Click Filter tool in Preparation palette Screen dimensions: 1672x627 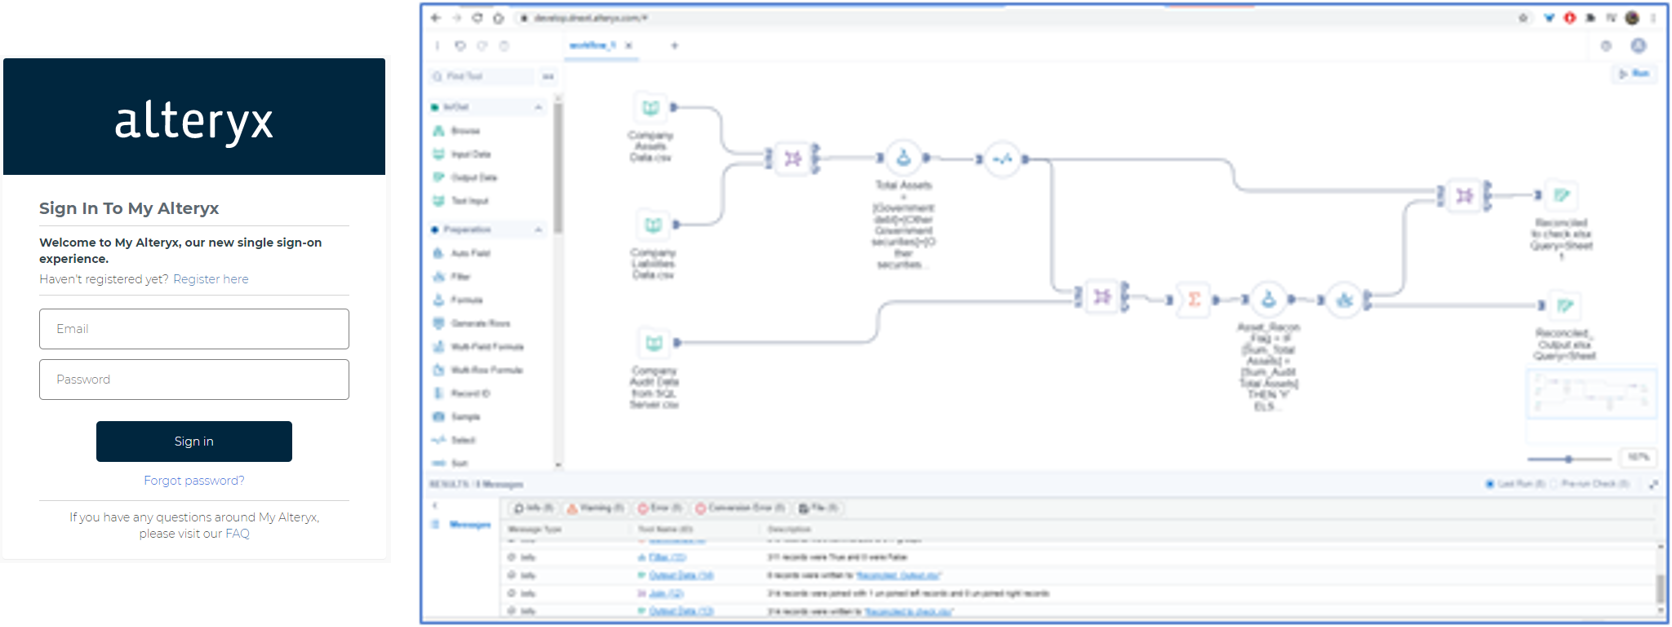tap(452, 277)
